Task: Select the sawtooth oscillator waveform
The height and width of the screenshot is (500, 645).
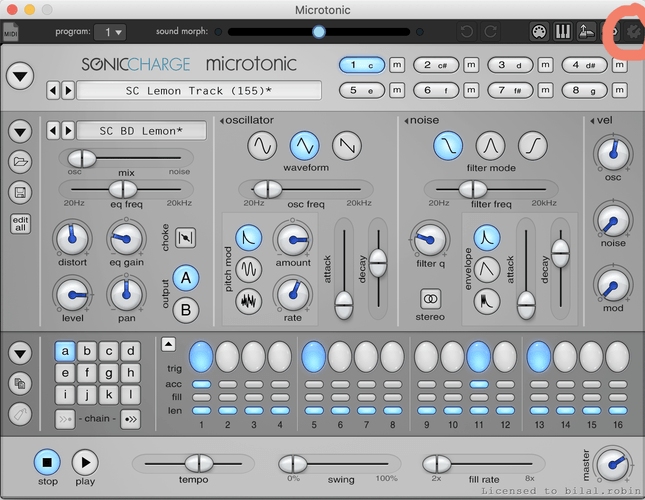Action: click(x=347, y=146)
